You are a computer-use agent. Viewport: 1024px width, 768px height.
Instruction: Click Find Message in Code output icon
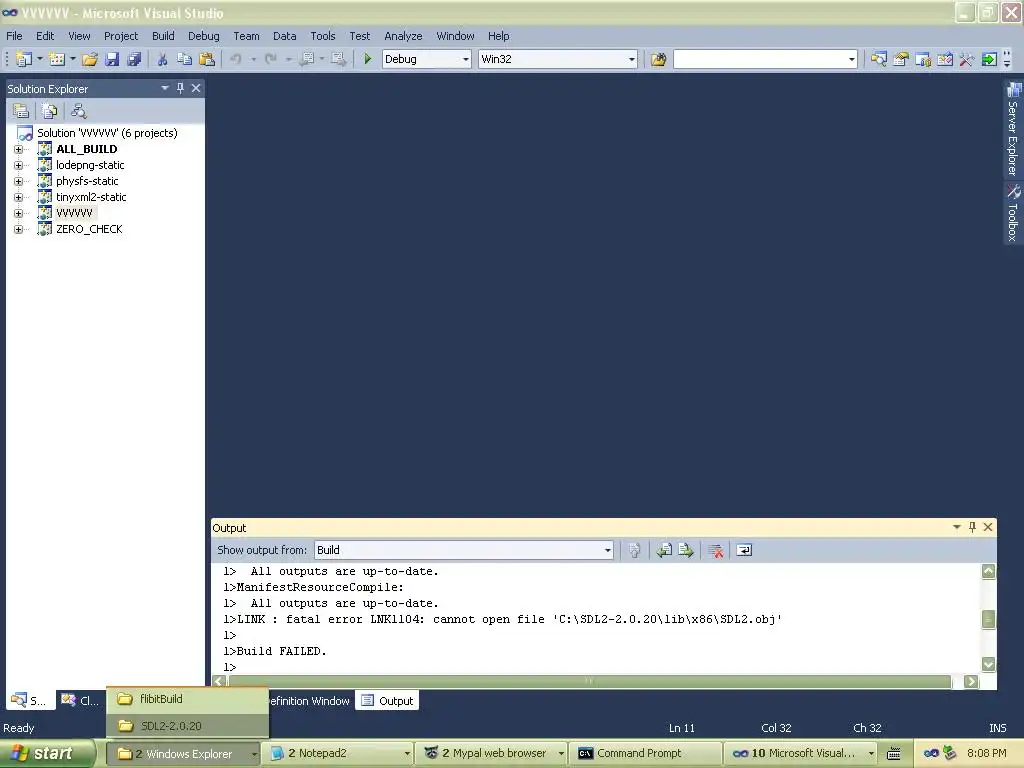tap(634, 551)
